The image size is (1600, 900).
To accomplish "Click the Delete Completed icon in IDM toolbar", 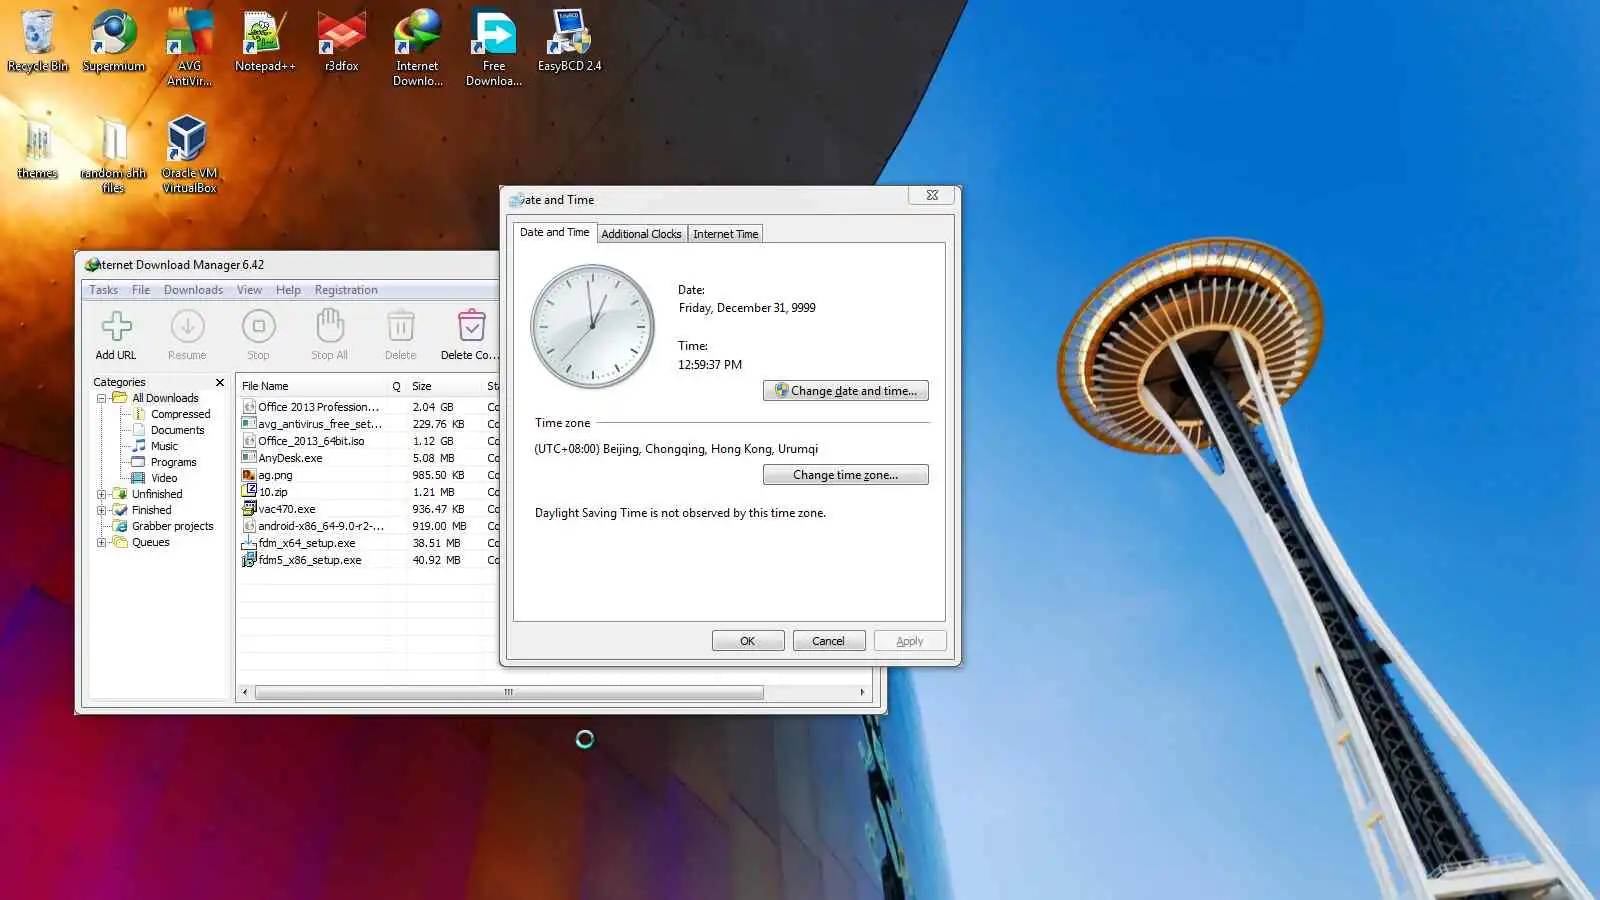I will [x=470, y=335].
